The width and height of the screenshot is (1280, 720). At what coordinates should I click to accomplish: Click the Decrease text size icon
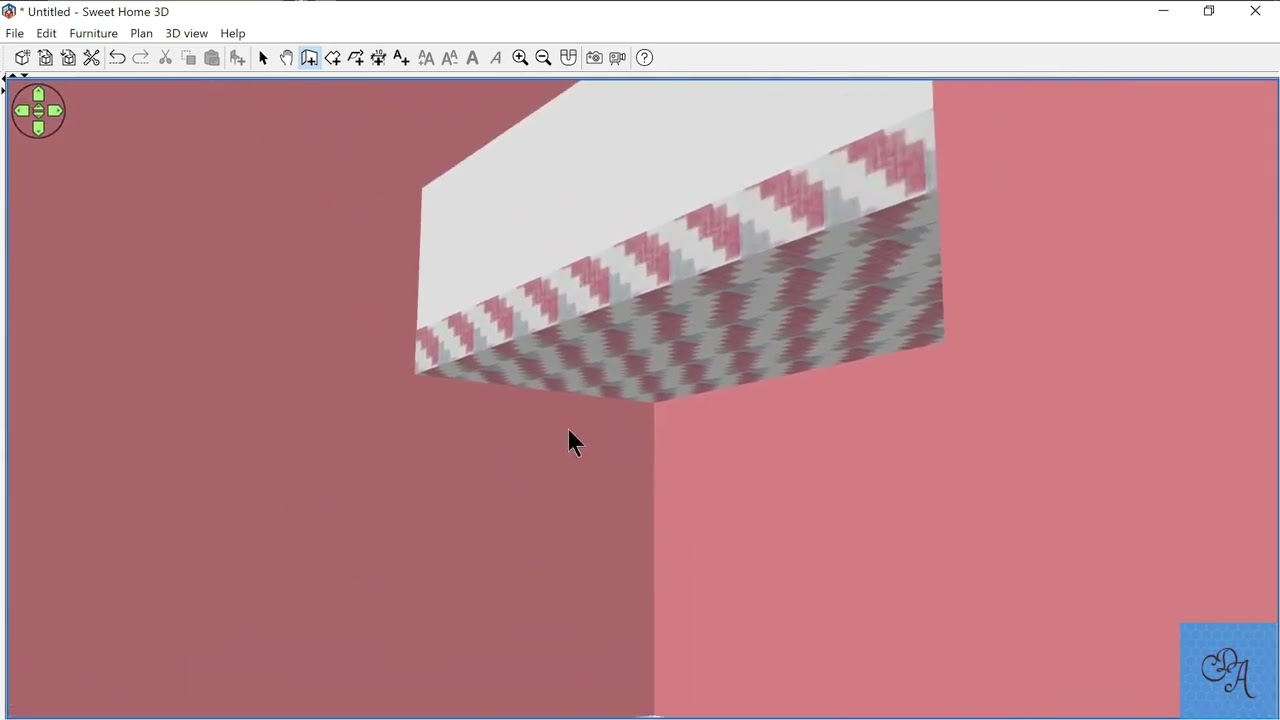(x=449, y=58)
